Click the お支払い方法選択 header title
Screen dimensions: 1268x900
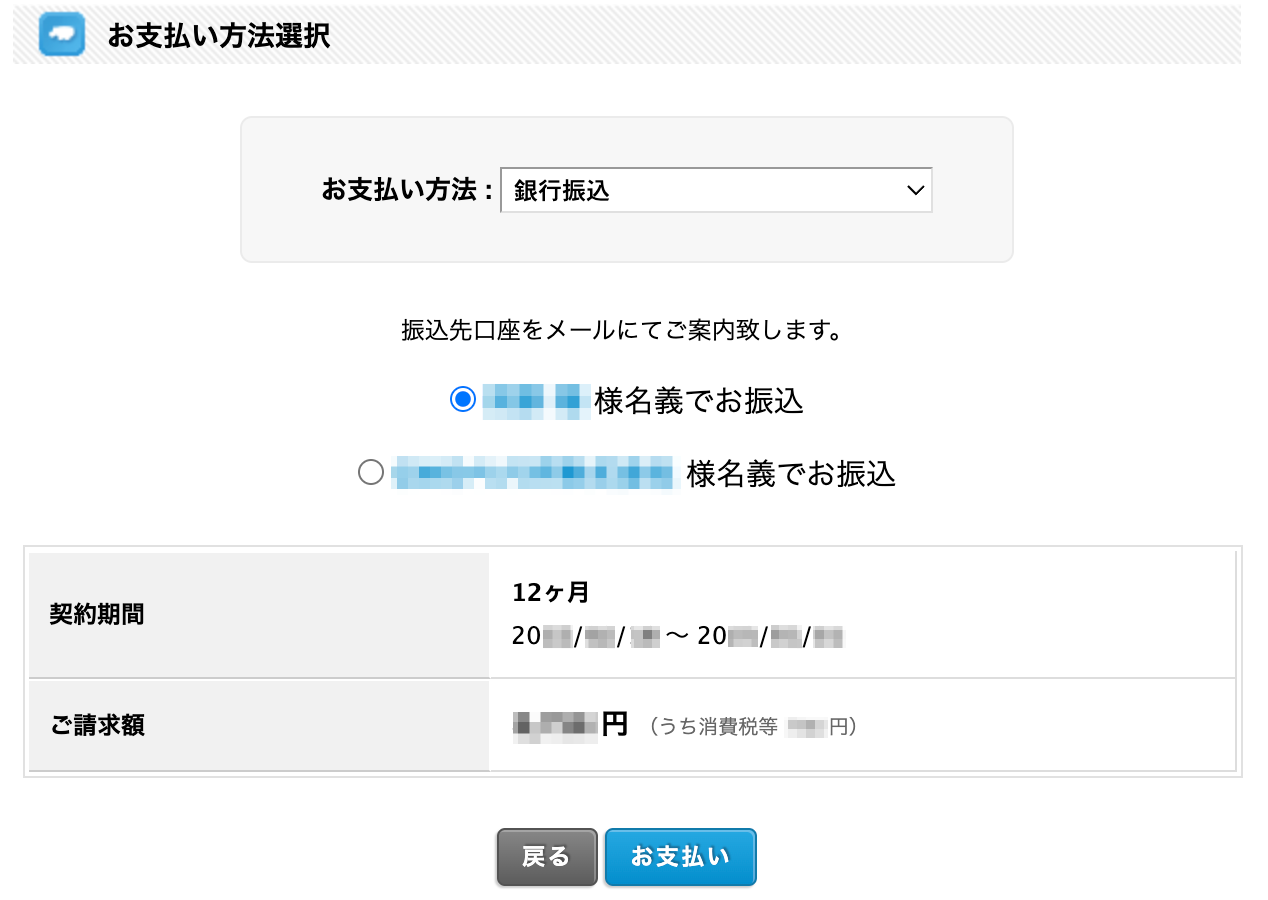click(218, 36)
